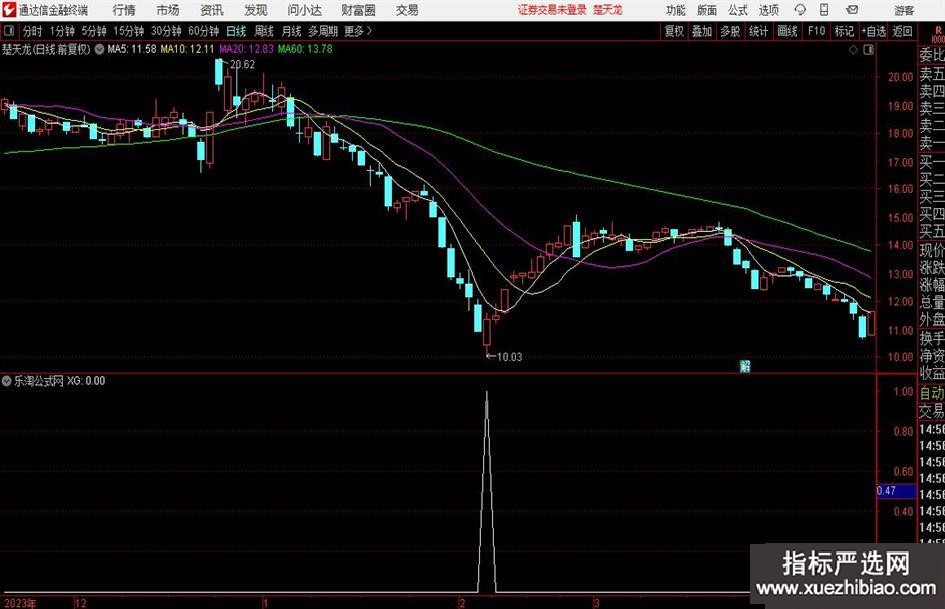The height and width of the screenshot is (609, 945).
Task: Expand 更多 period options
Action: click(358, 31)
